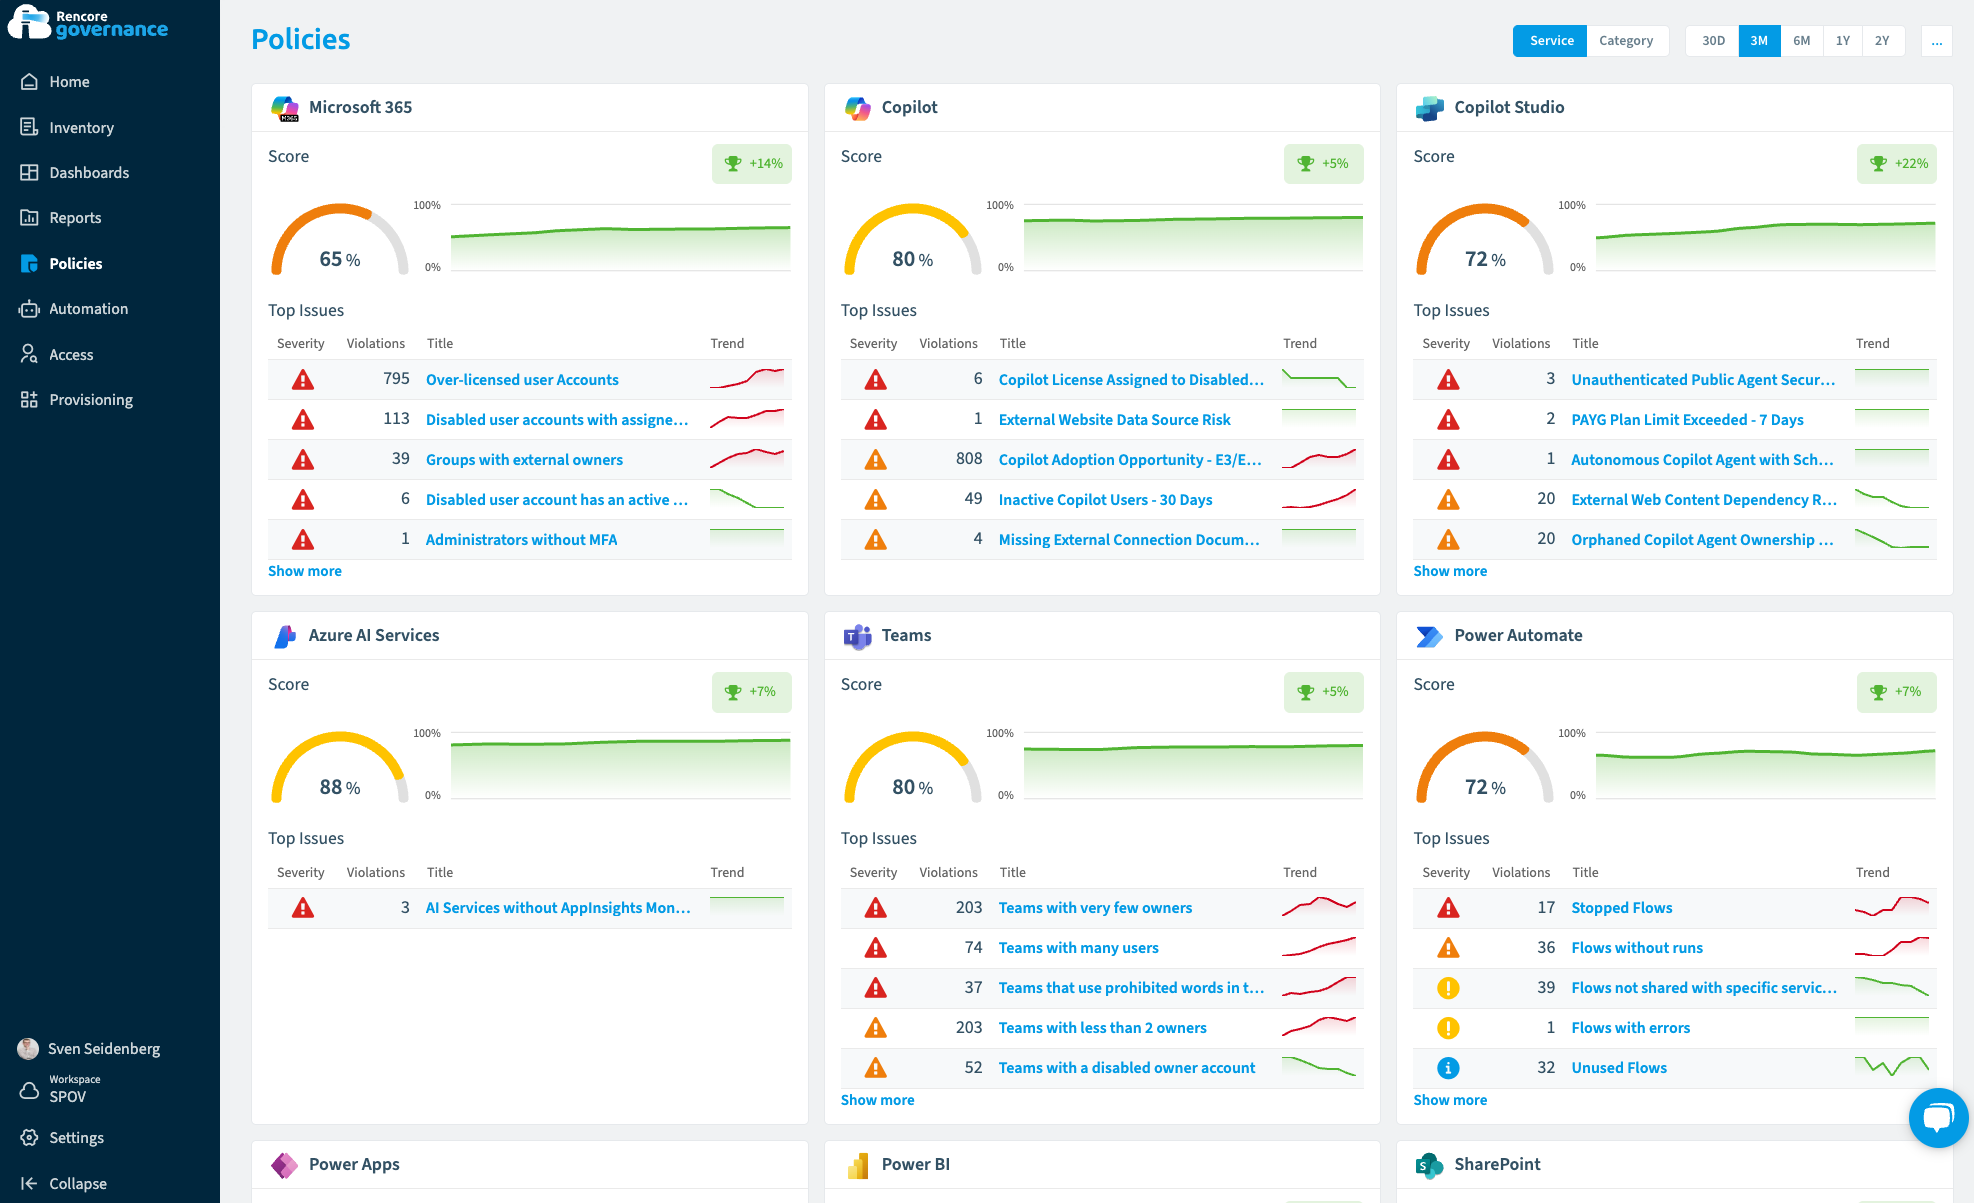
Task: Click the Power Automate service icon
Action: pos(1430,636)
